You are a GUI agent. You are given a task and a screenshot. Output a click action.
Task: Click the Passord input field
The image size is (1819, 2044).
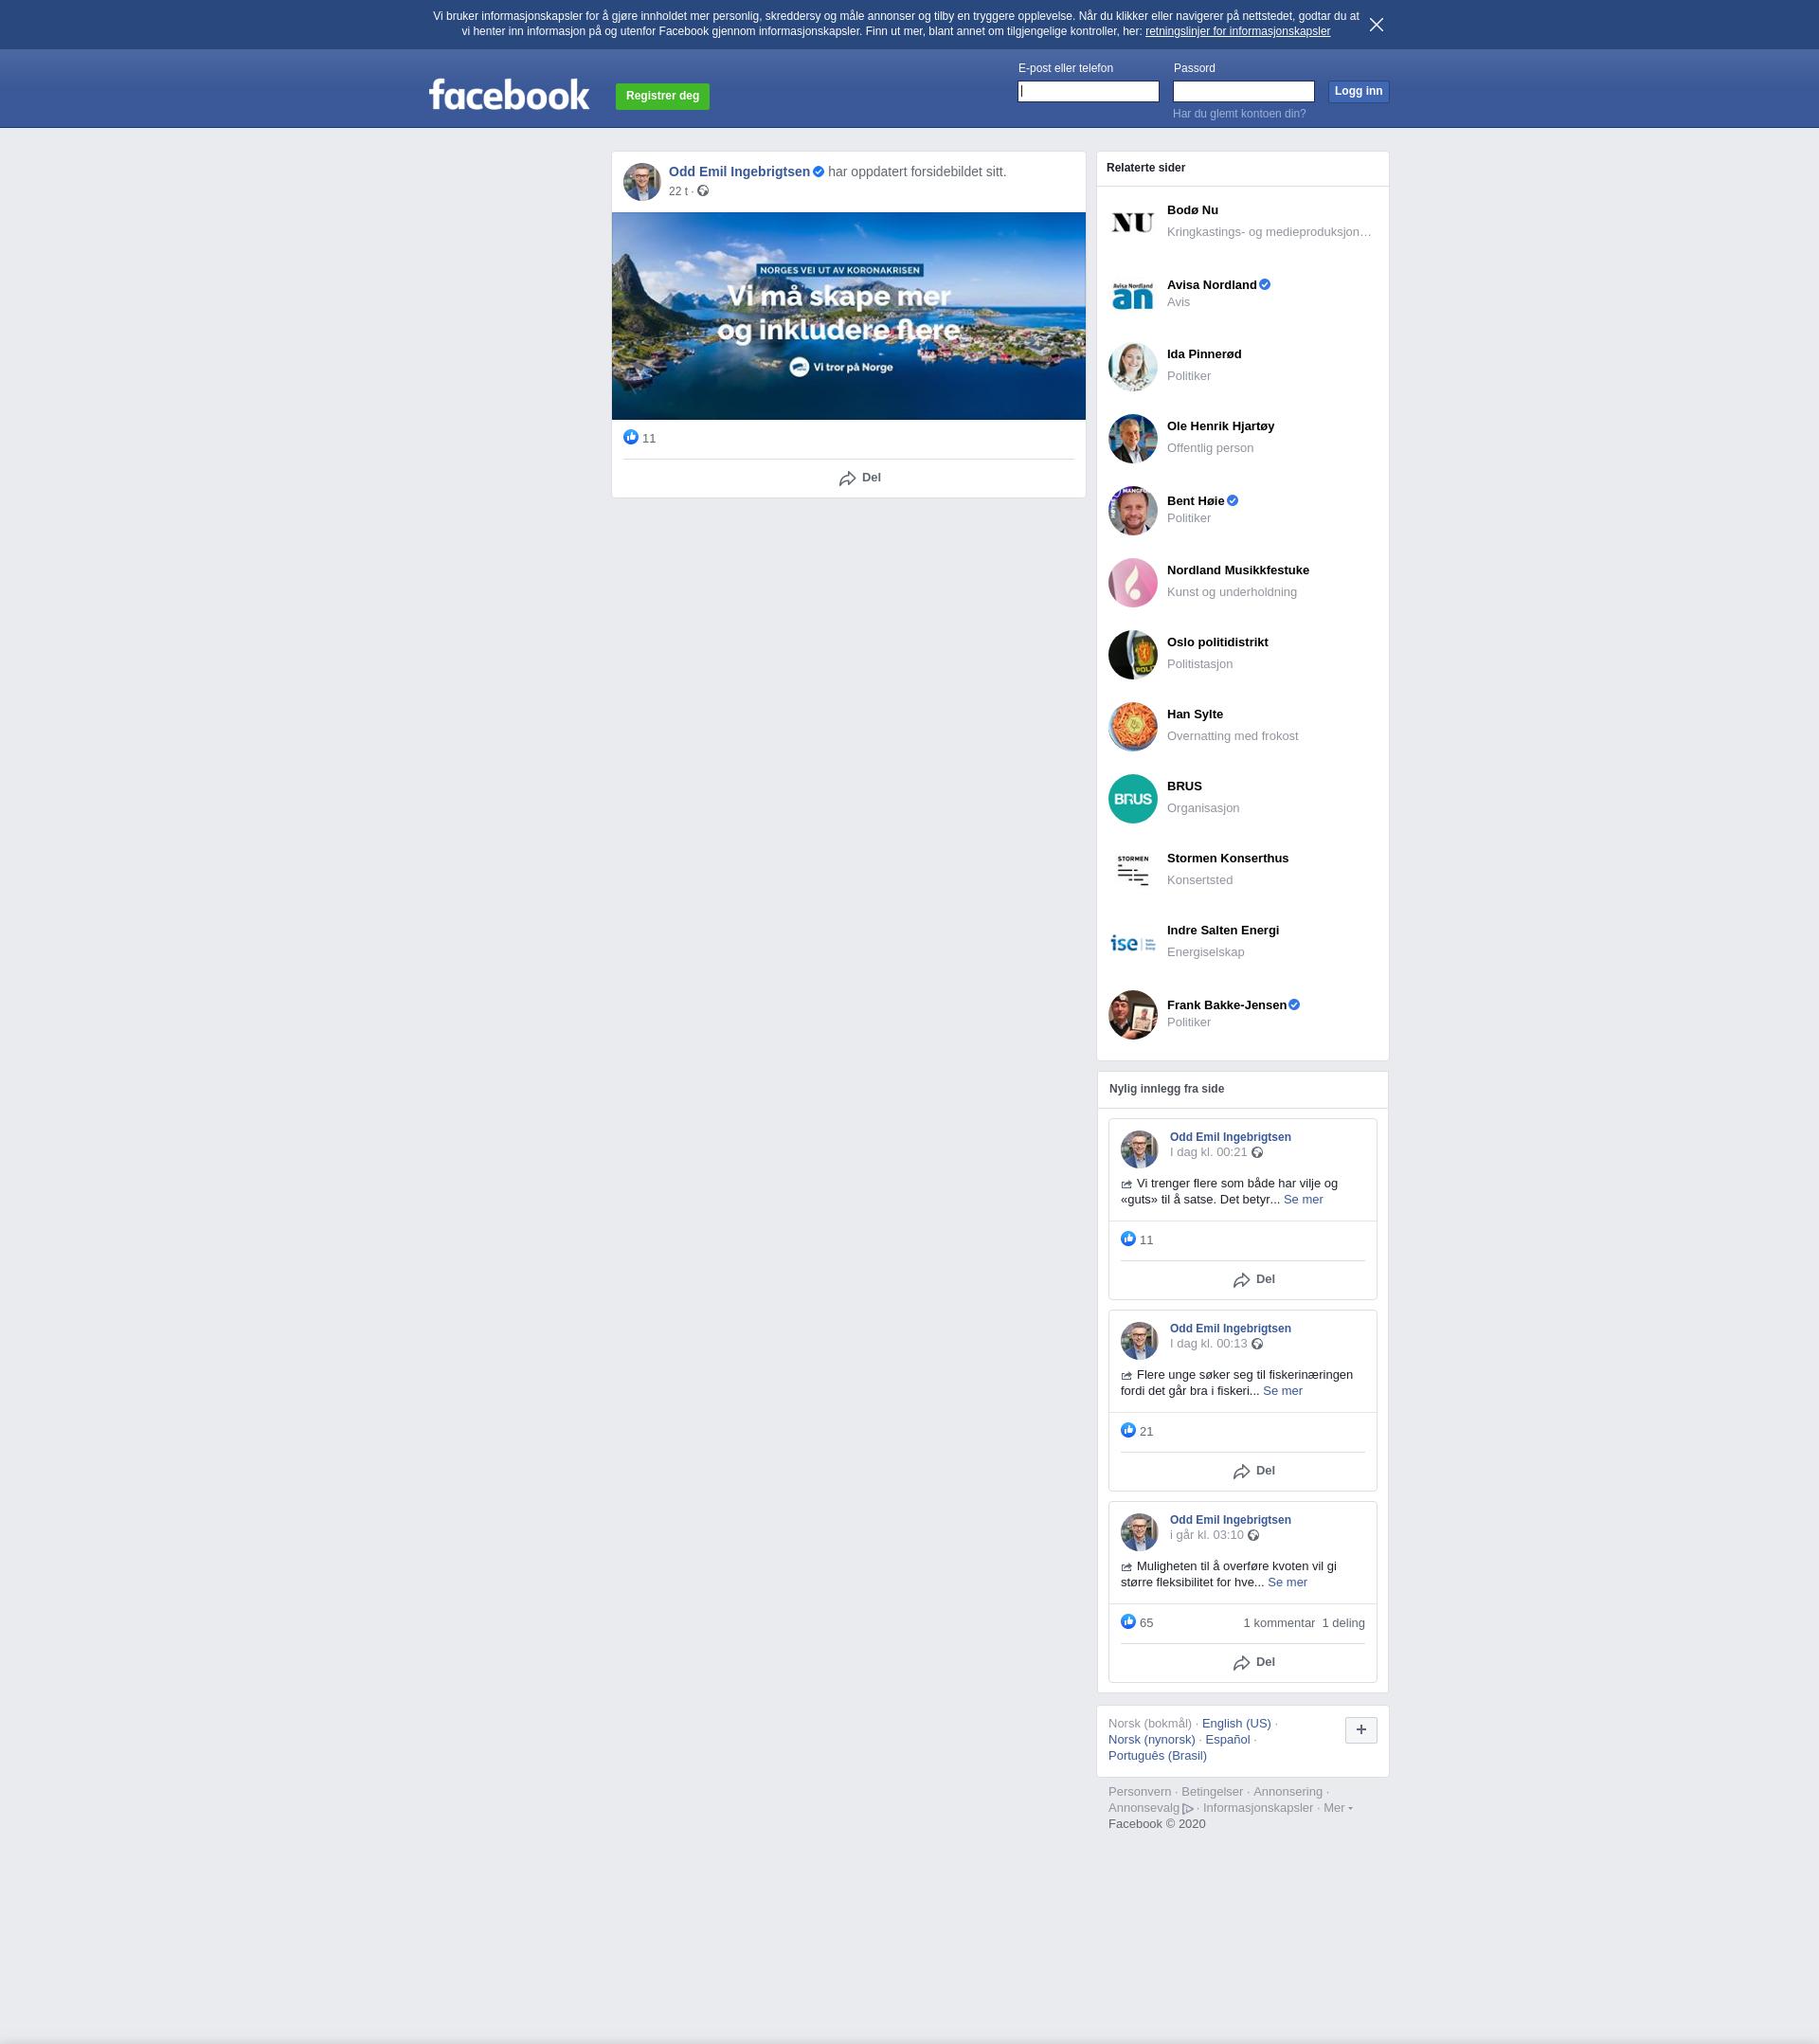pos(1243,92)
